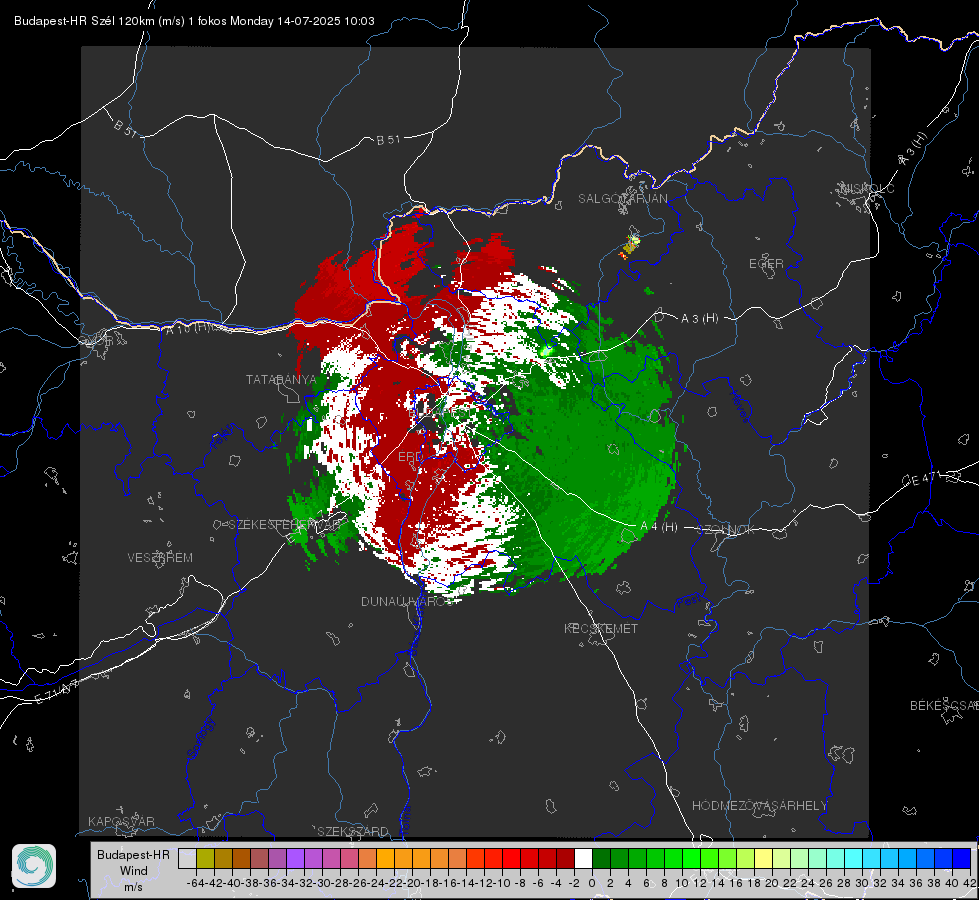Click the KECSKEMET city label
The height and width of the screenshot is (900, 979).
pos(601,629)
